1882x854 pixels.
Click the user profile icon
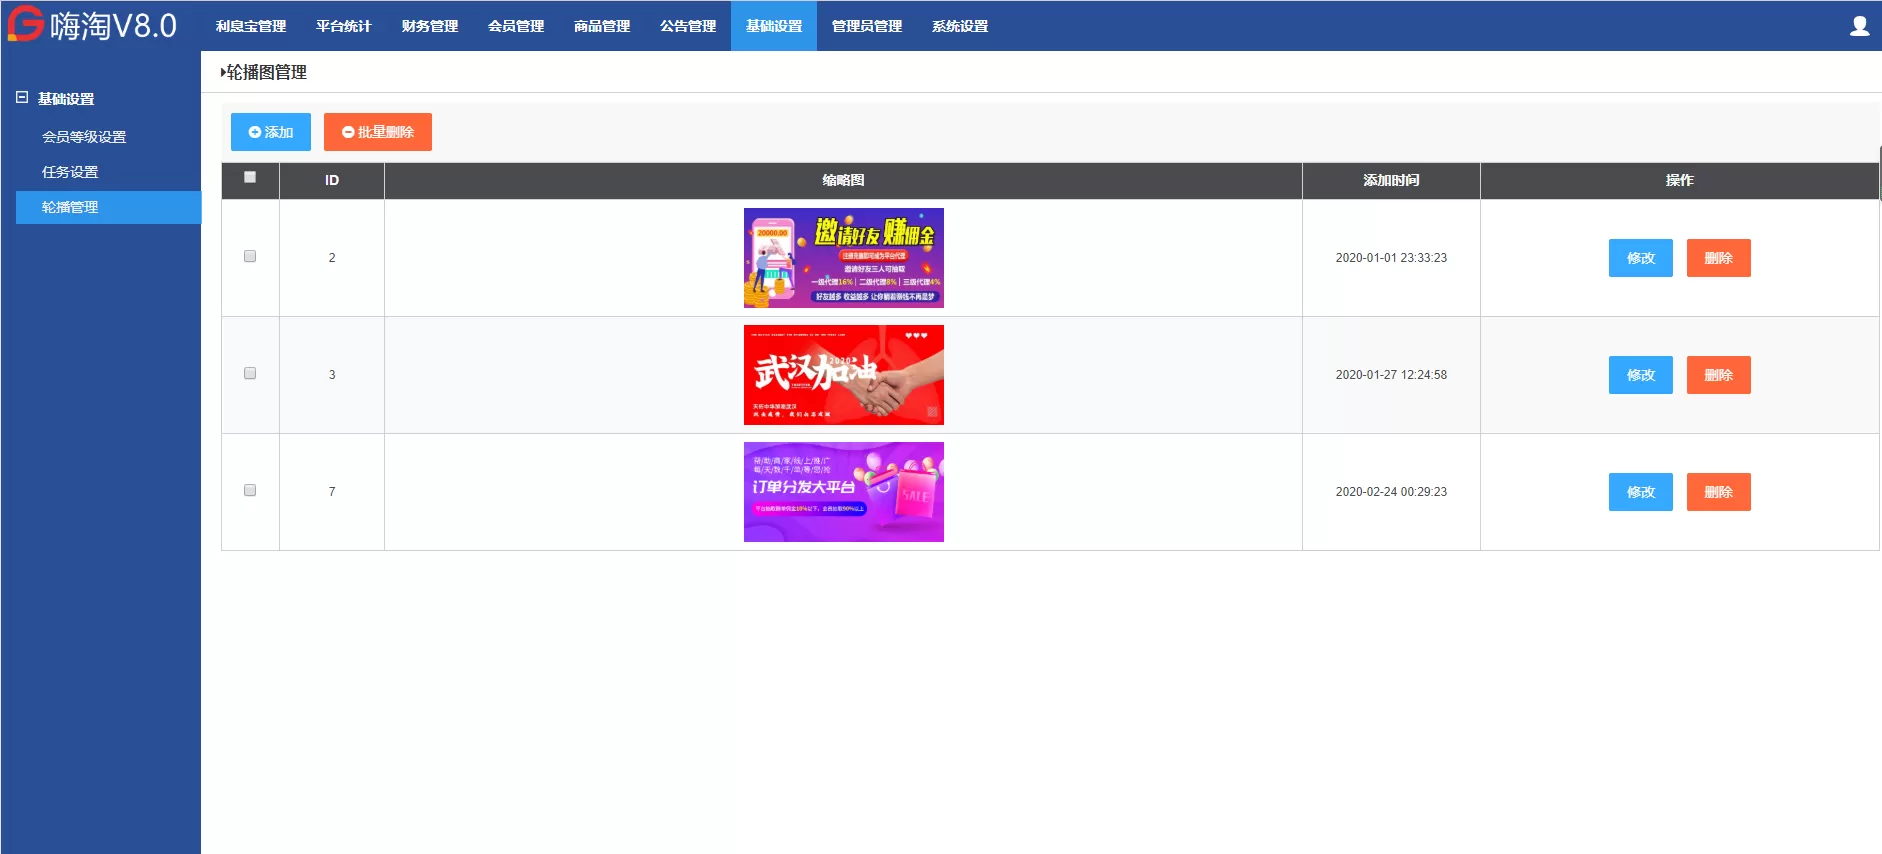(1859, 26)
